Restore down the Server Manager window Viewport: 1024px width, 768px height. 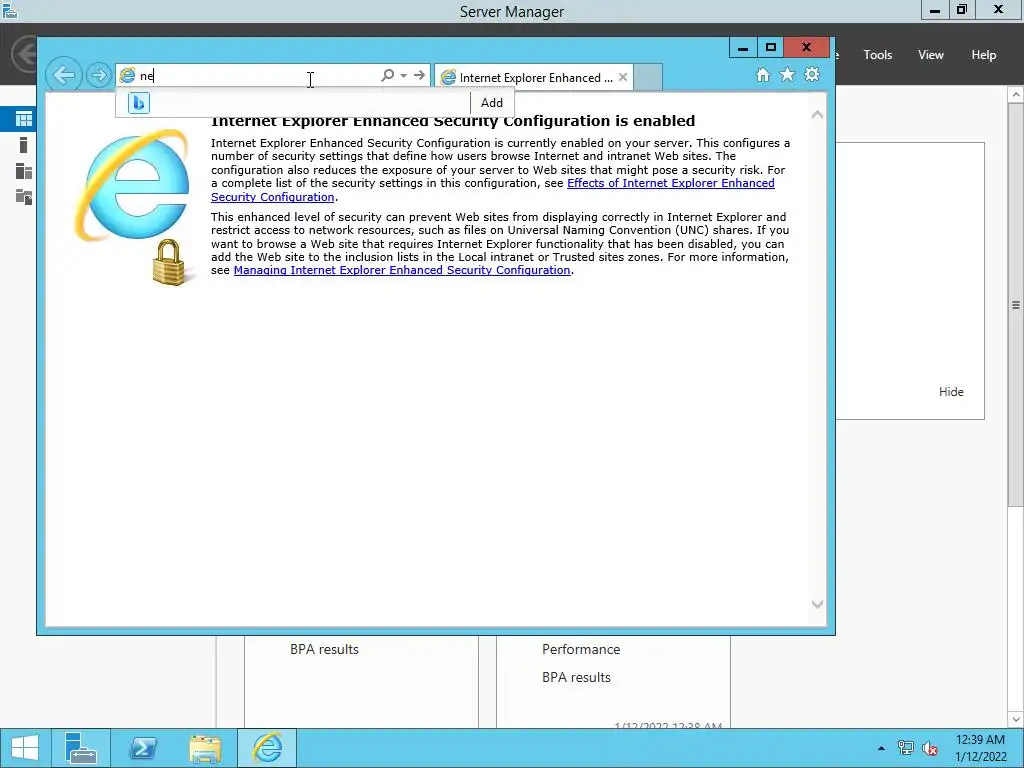961,10
